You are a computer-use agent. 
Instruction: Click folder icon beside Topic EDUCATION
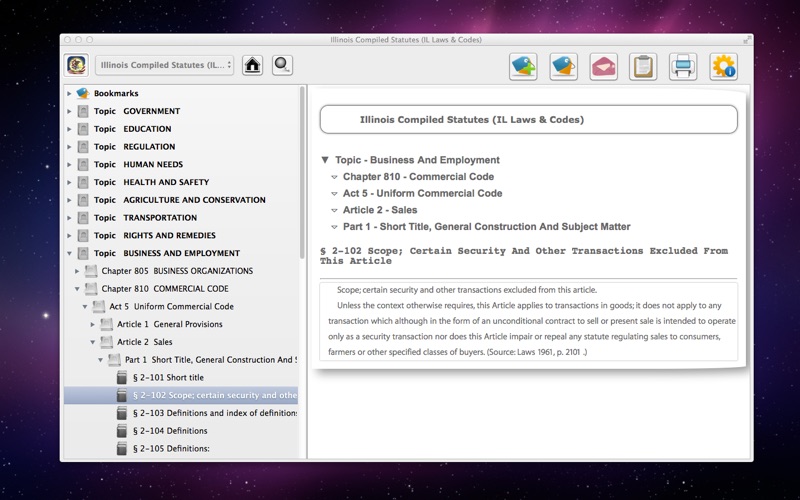click(x=83, y=129)
